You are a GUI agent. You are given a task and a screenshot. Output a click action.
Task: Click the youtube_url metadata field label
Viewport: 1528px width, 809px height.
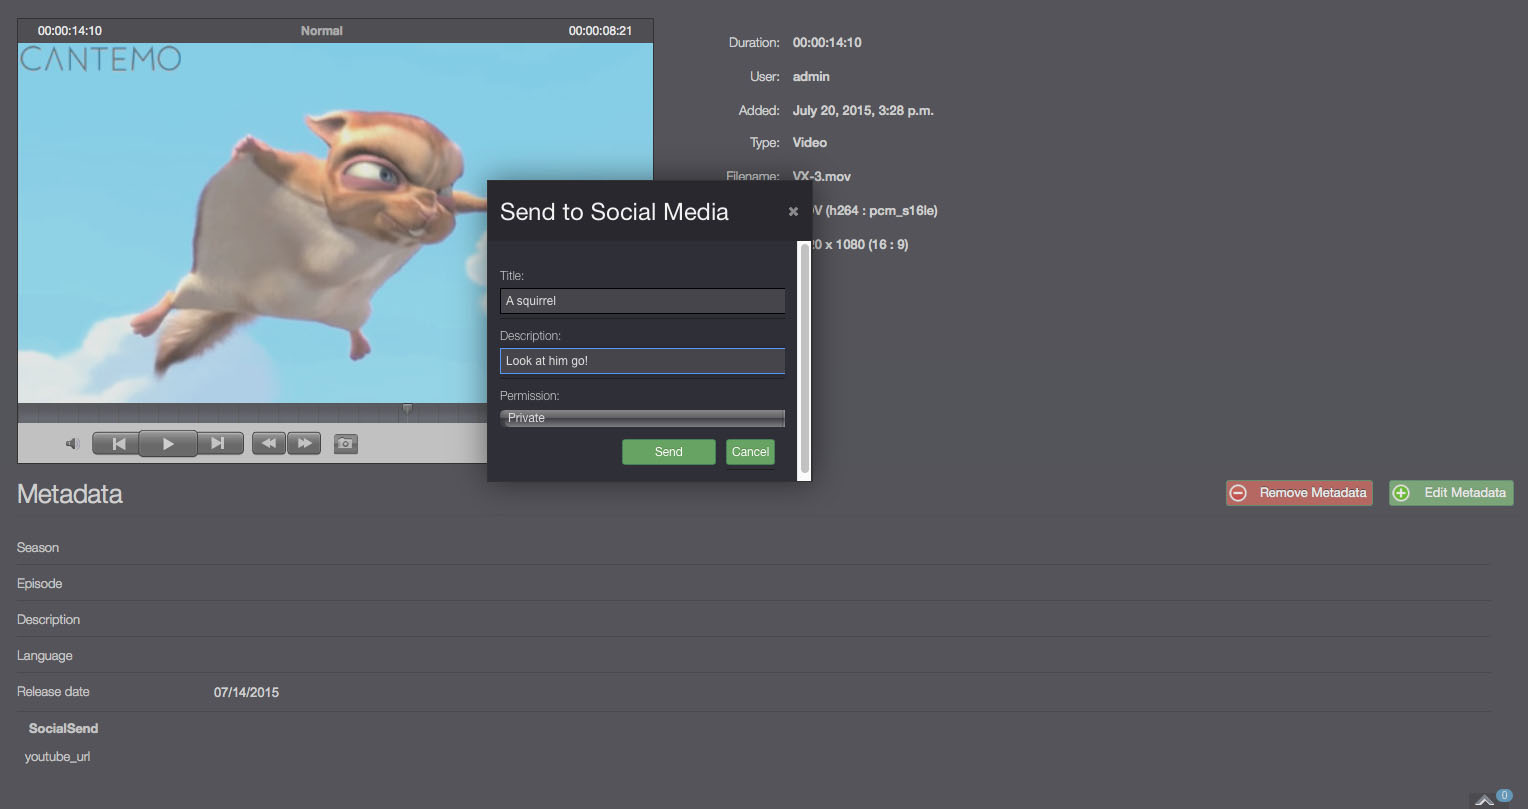tap(58, 757)
